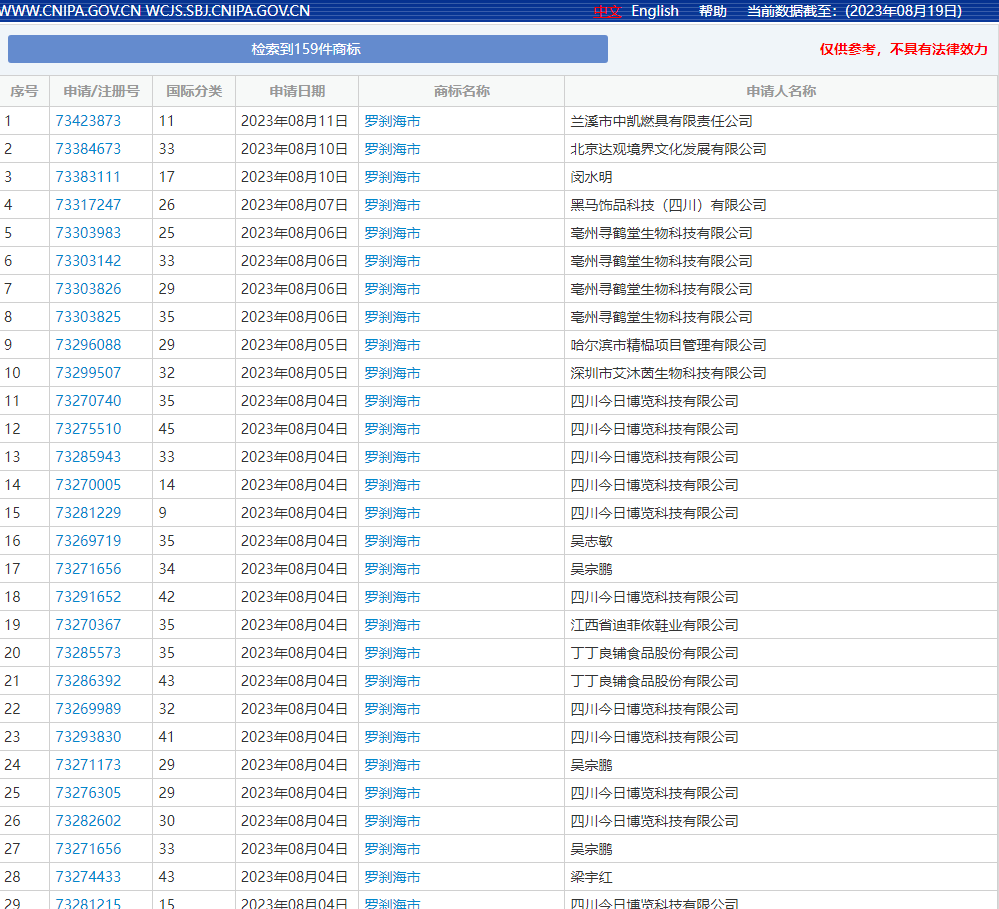Open registration number 73270740

pos(88,401)
